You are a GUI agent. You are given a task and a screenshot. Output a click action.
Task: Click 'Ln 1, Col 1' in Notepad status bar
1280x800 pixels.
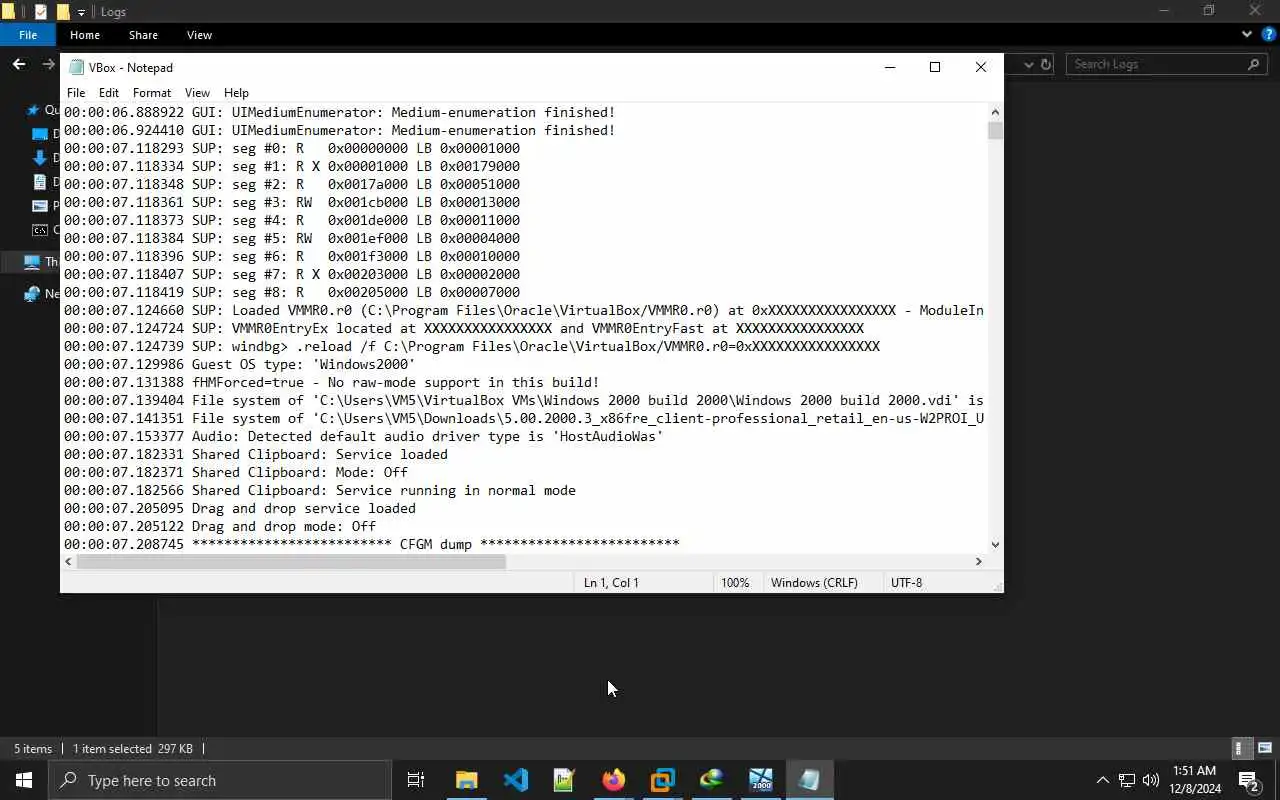point(611,583)
